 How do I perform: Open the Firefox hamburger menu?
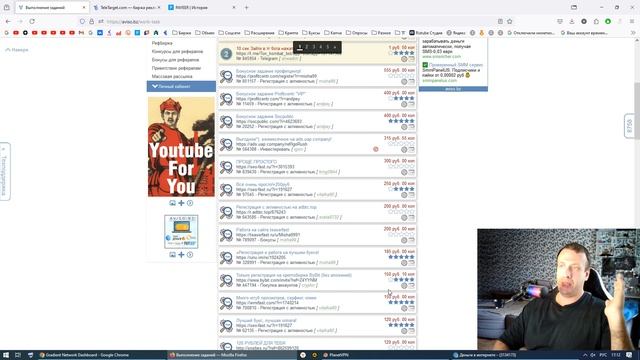pos(632,21)
